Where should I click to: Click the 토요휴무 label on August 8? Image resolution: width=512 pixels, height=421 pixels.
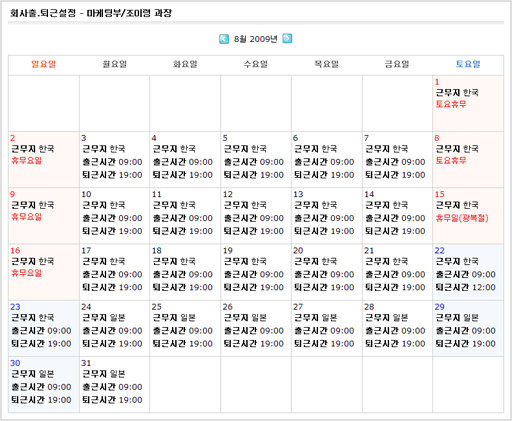pyautogui.click(x=451, y=160)
